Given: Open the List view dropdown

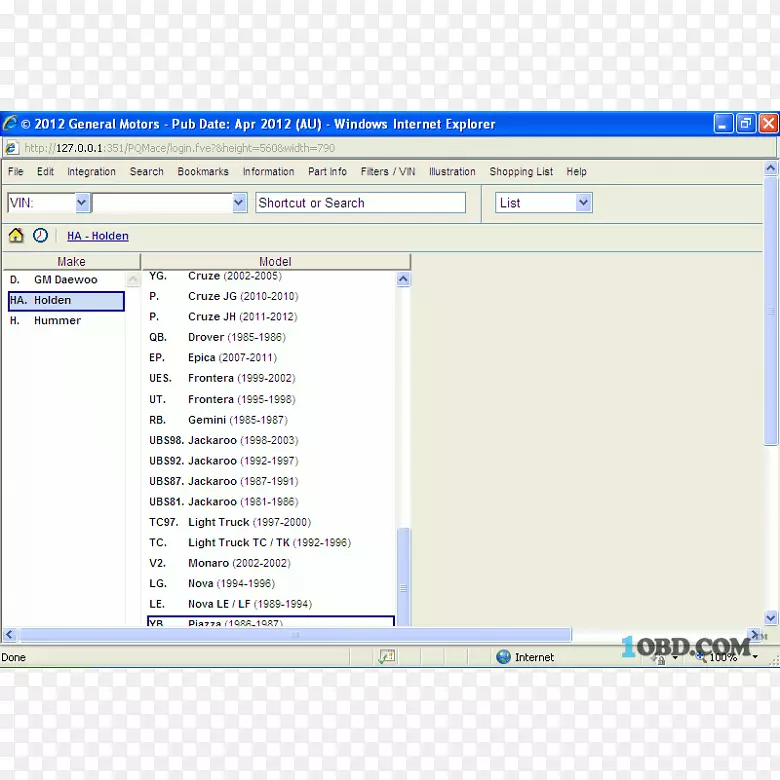Looking at the screenshot, I should click(584, 203).
